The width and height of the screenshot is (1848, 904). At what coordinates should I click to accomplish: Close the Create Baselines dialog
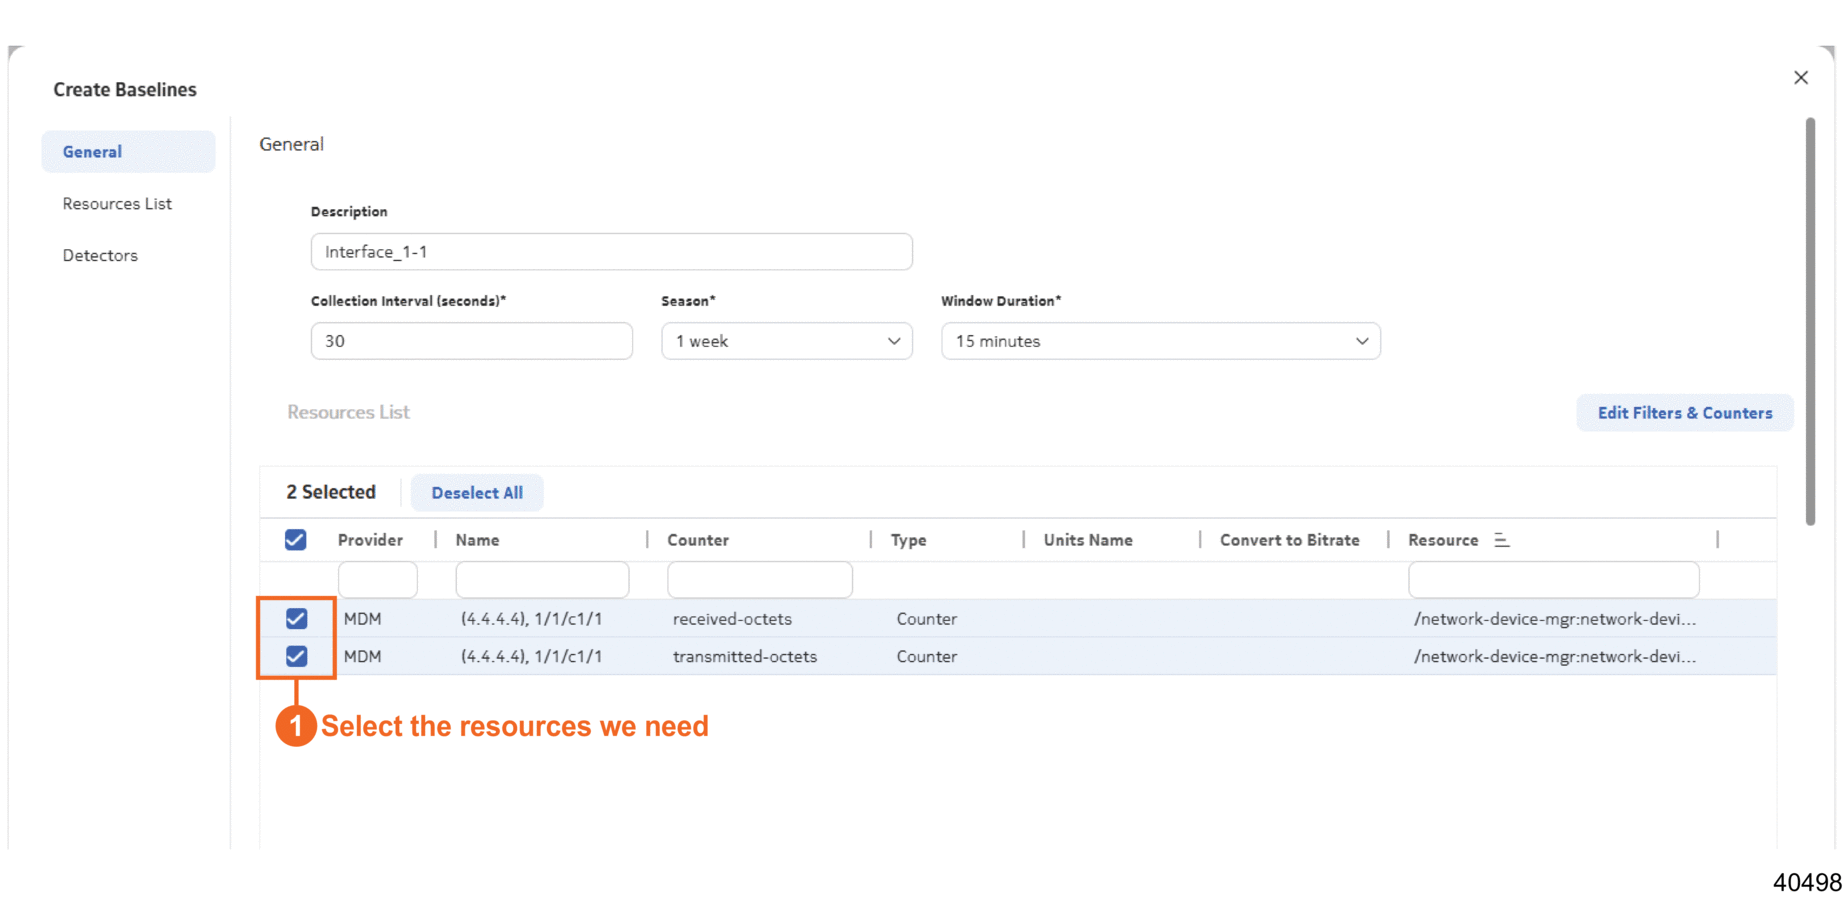pyautogui.click(x=1800, y=78)
